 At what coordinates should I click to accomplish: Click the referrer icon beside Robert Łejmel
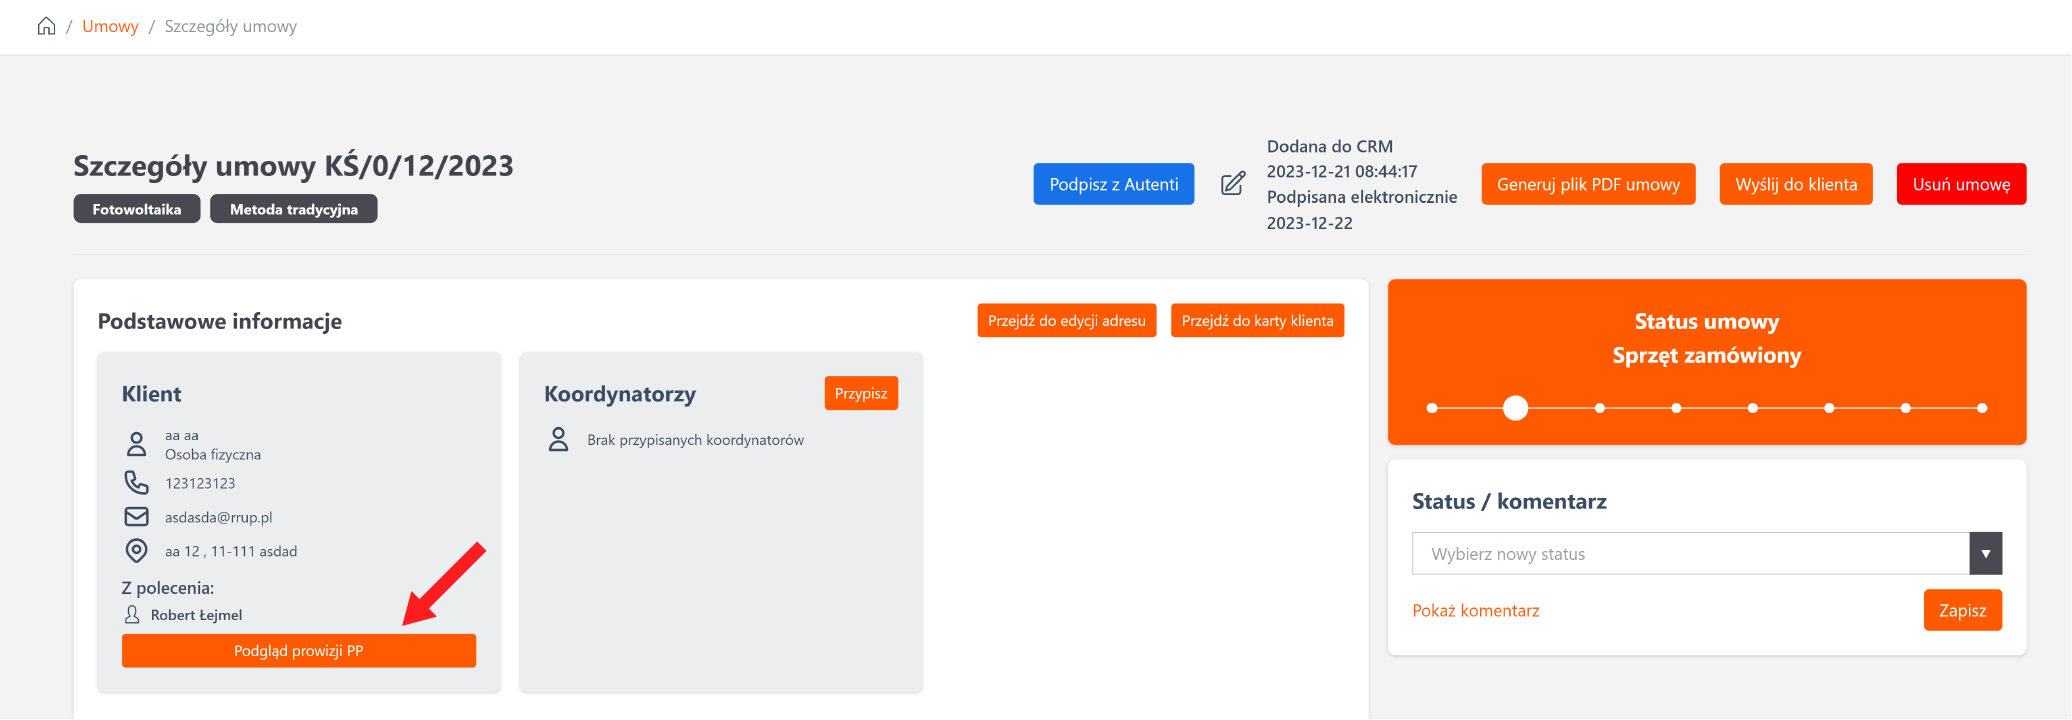coord(132,615)
